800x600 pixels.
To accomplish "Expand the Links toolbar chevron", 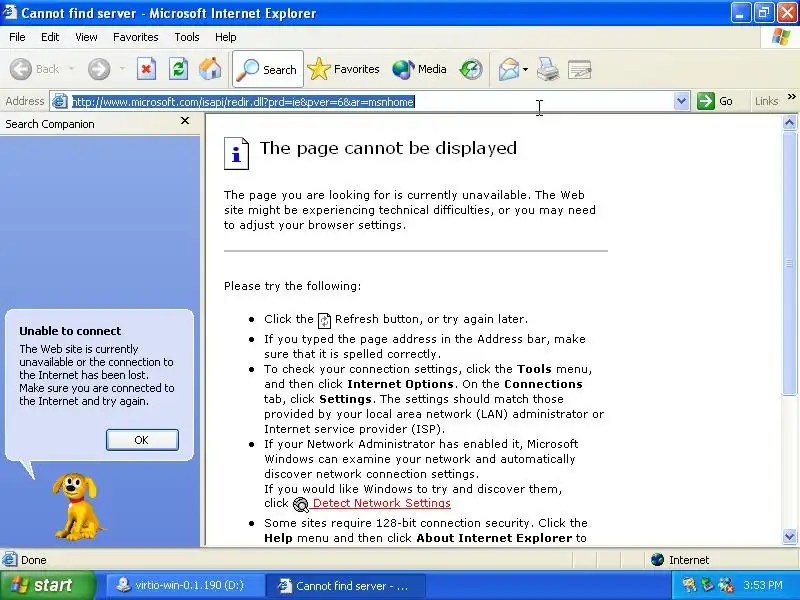I will pos(791,96).
